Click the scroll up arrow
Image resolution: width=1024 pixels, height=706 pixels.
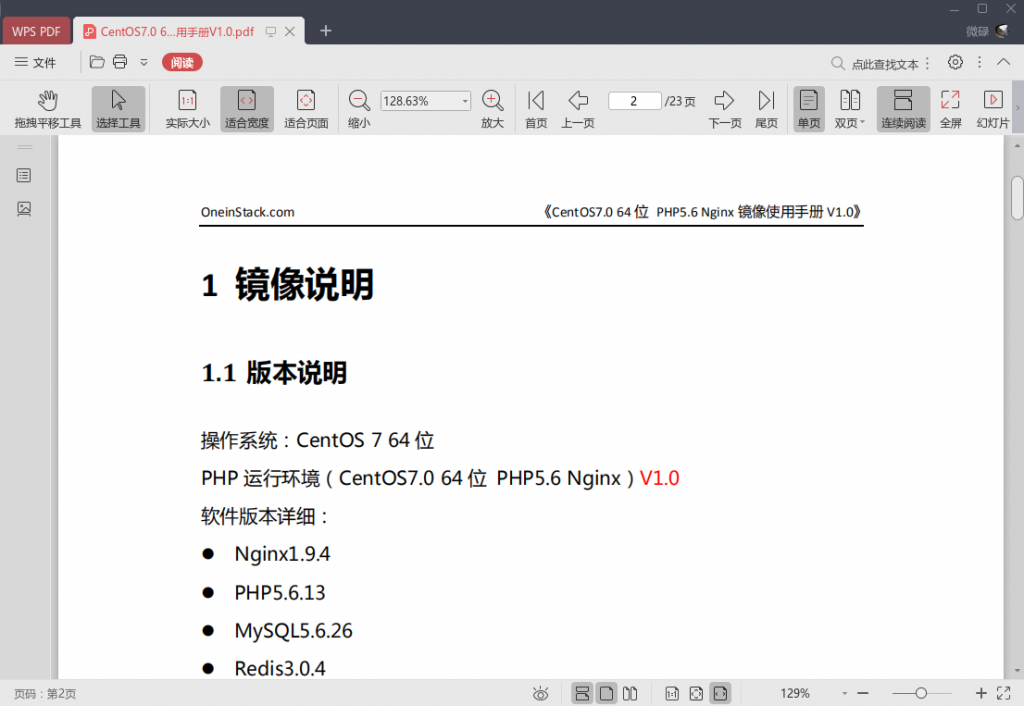click(1017, 145)
